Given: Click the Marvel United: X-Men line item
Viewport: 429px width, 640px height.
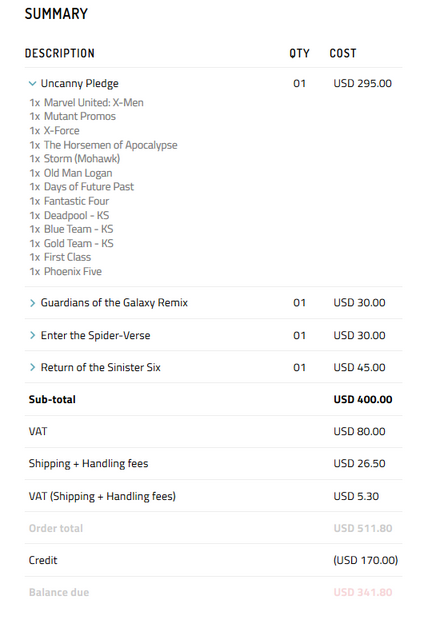Looking at the screenshot, I should pyautogui.click(x=87, y=102).
